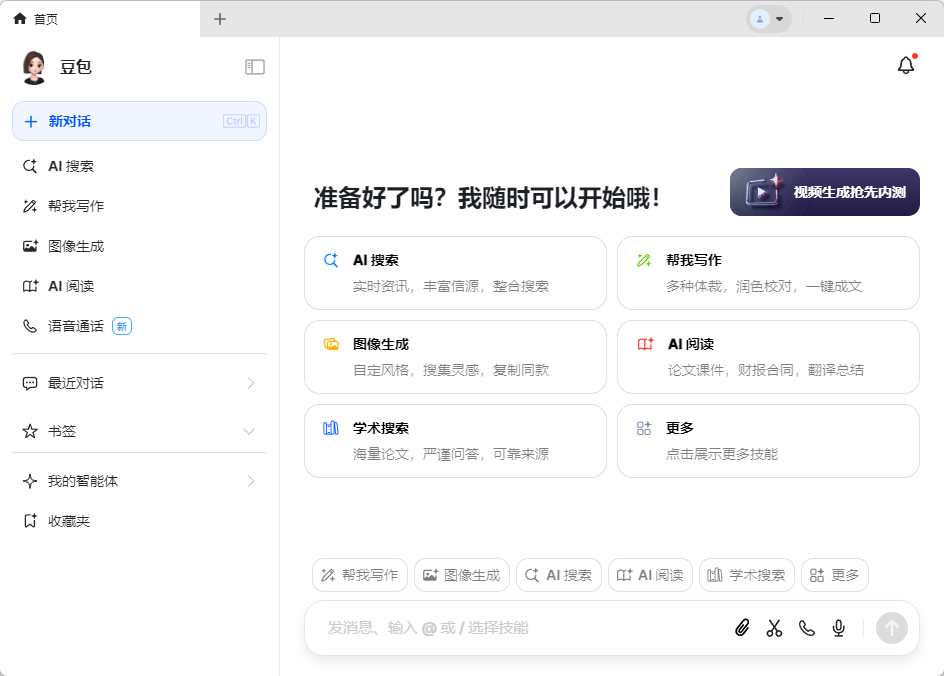This screenshot has height=676, width=944.
Task: Click subtitle 论文课件，财报合同，翻译总结
Action: tap(766, 370)
